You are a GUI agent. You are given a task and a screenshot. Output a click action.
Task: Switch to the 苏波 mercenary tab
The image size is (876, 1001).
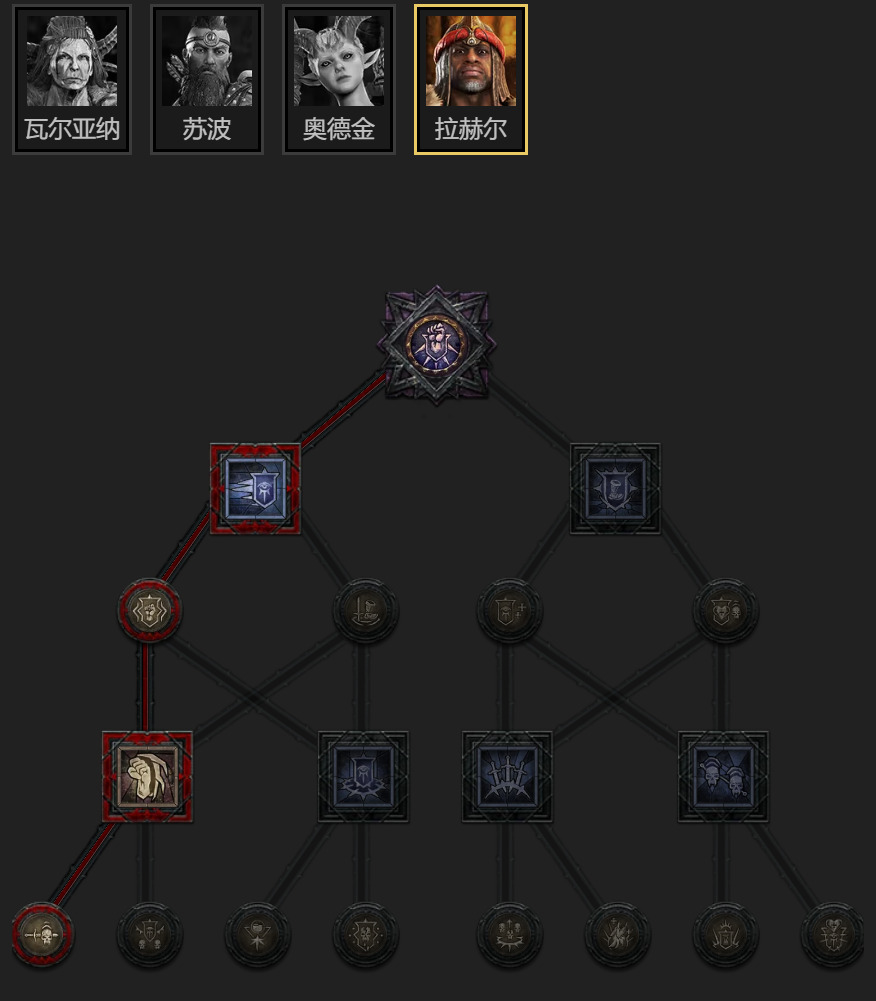pos(206,79)
